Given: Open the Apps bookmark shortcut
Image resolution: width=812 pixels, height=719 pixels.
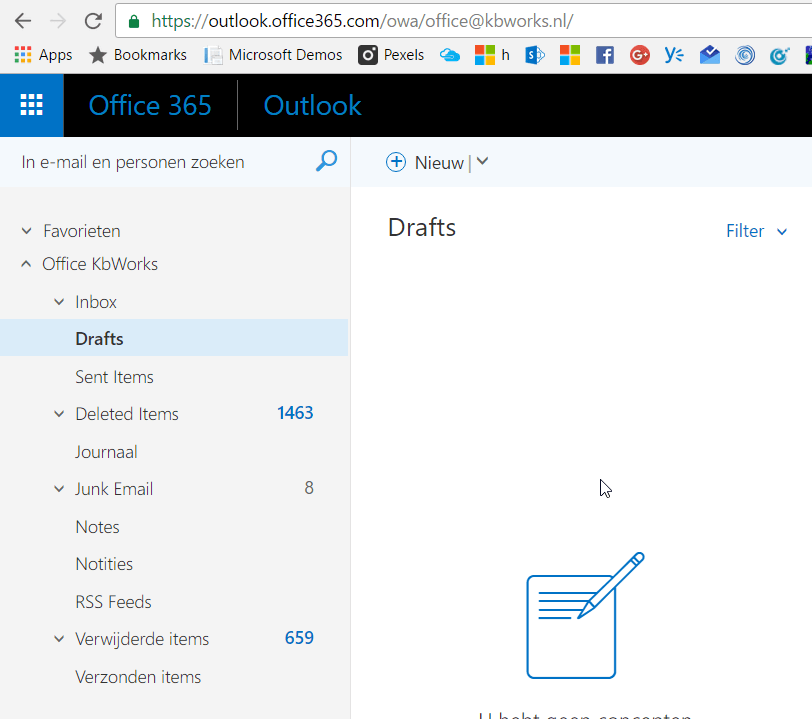Looking at the screenshot, I should click(x=43, y=54).
